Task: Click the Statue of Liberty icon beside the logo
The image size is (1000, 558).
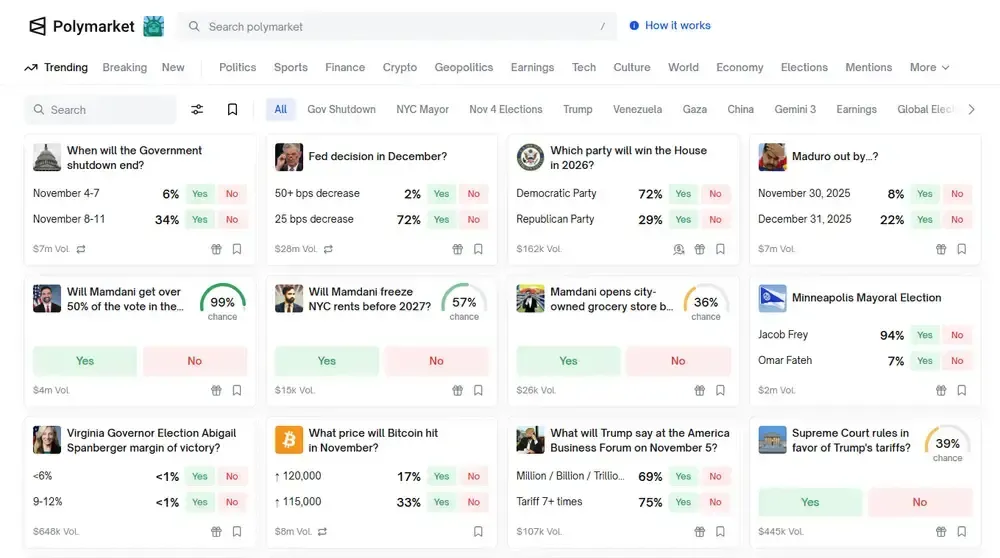Action: [x=153, y=26]
